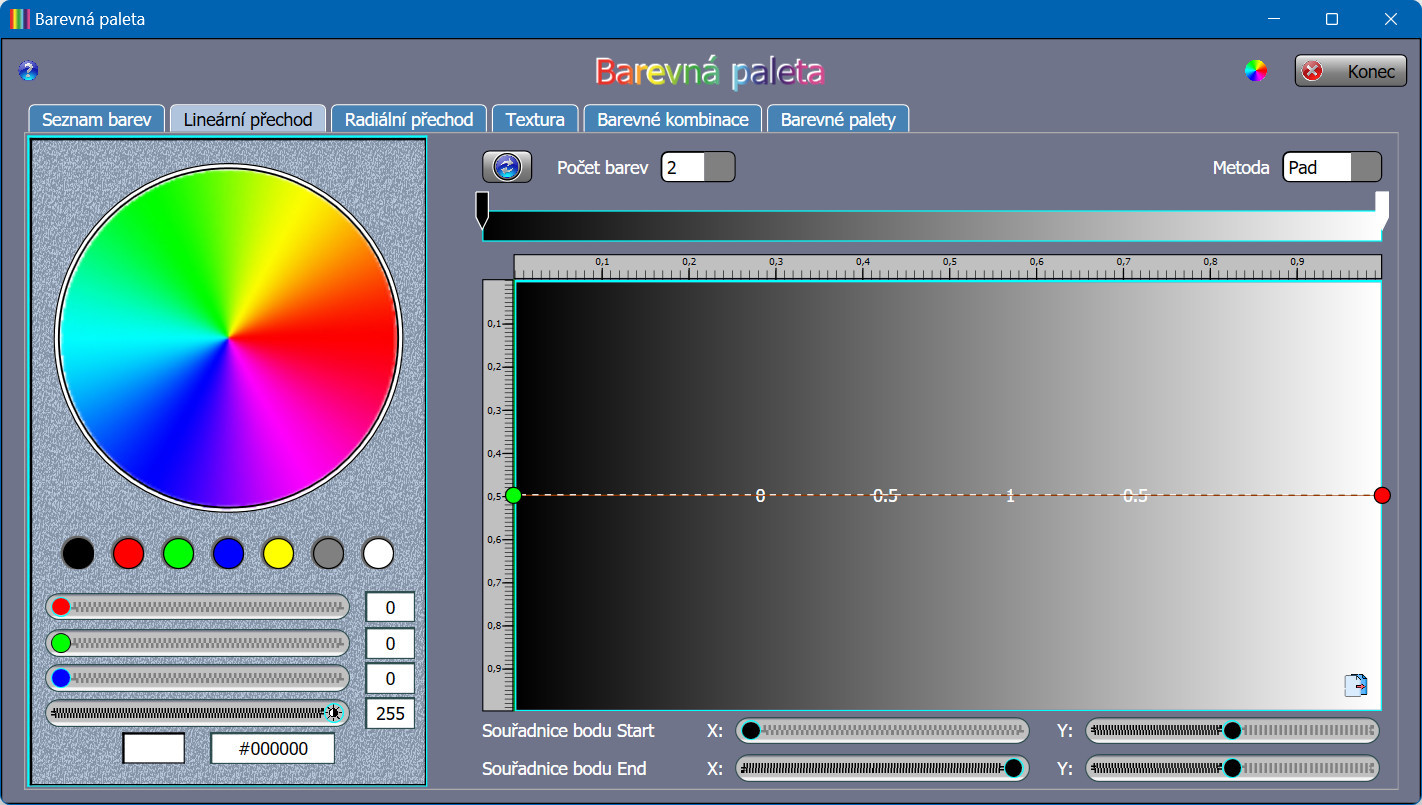Viewport: 1422px width, 805px height.
Task: Minimize the Barevná paleta window
Action: click(x=1274, y=19)
